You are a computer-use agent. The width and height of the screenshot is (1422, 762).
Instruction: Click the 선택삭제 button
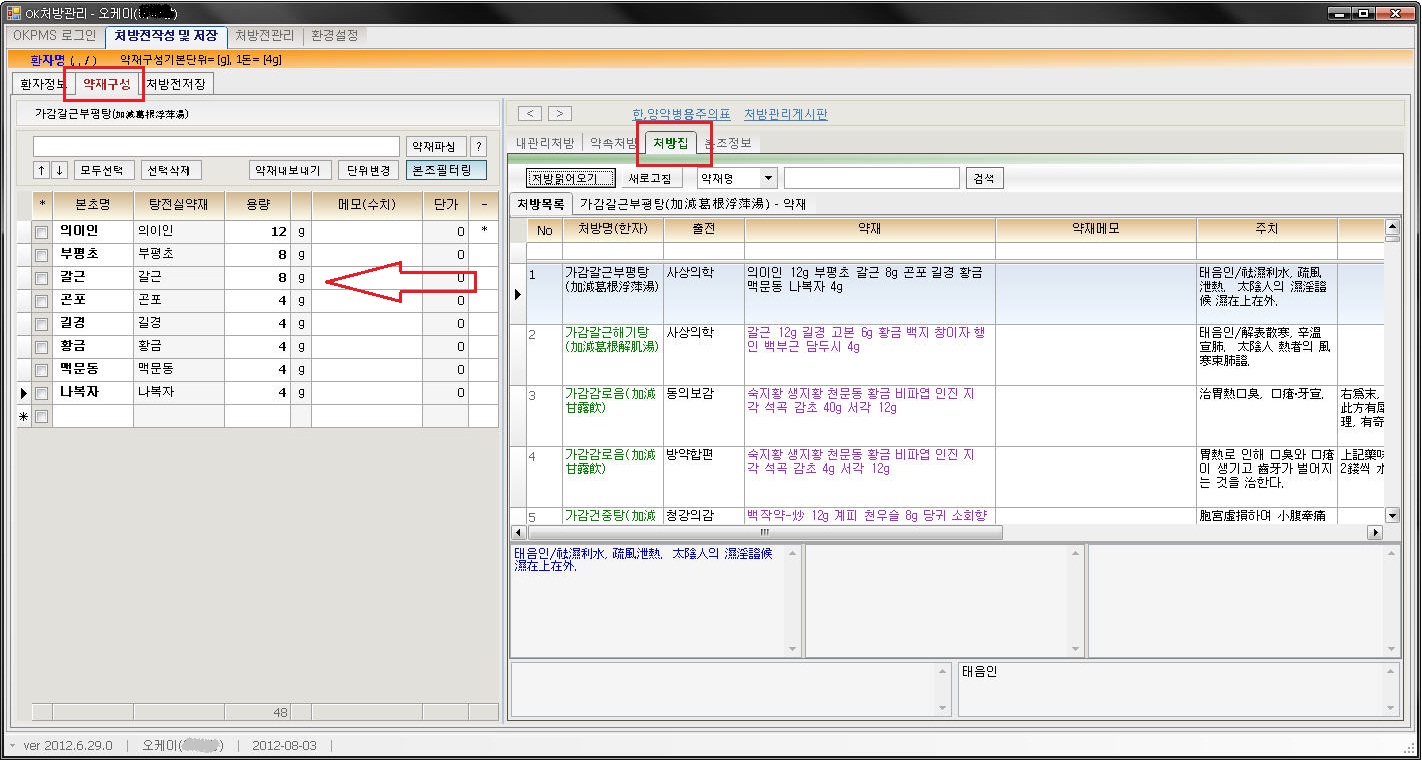(171, 170)
